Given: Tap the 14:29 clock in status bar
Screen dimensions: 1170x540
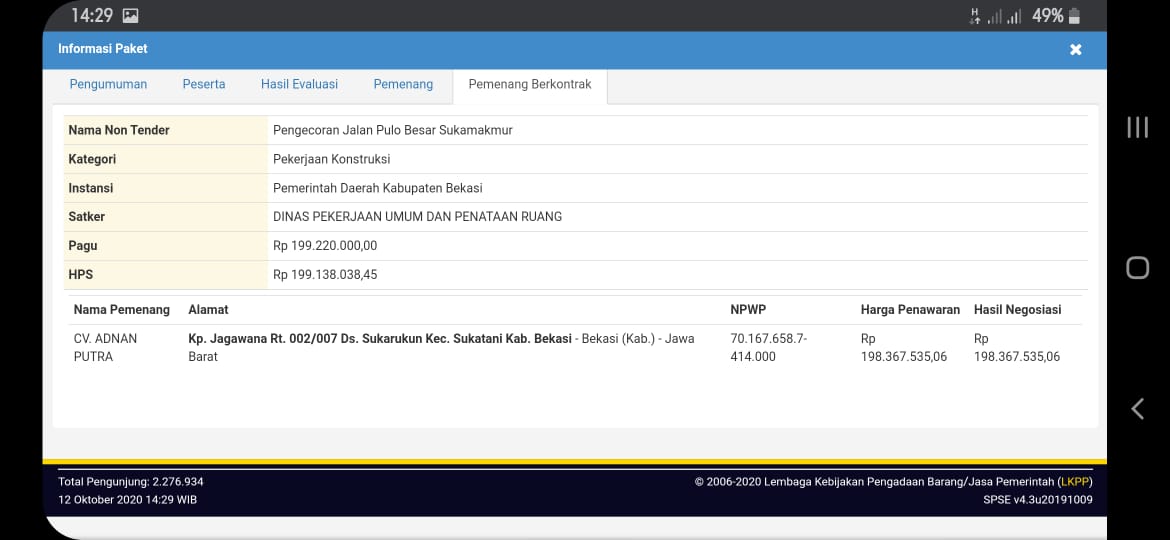Looking at the screenshot, I should (x=92, y=16).
